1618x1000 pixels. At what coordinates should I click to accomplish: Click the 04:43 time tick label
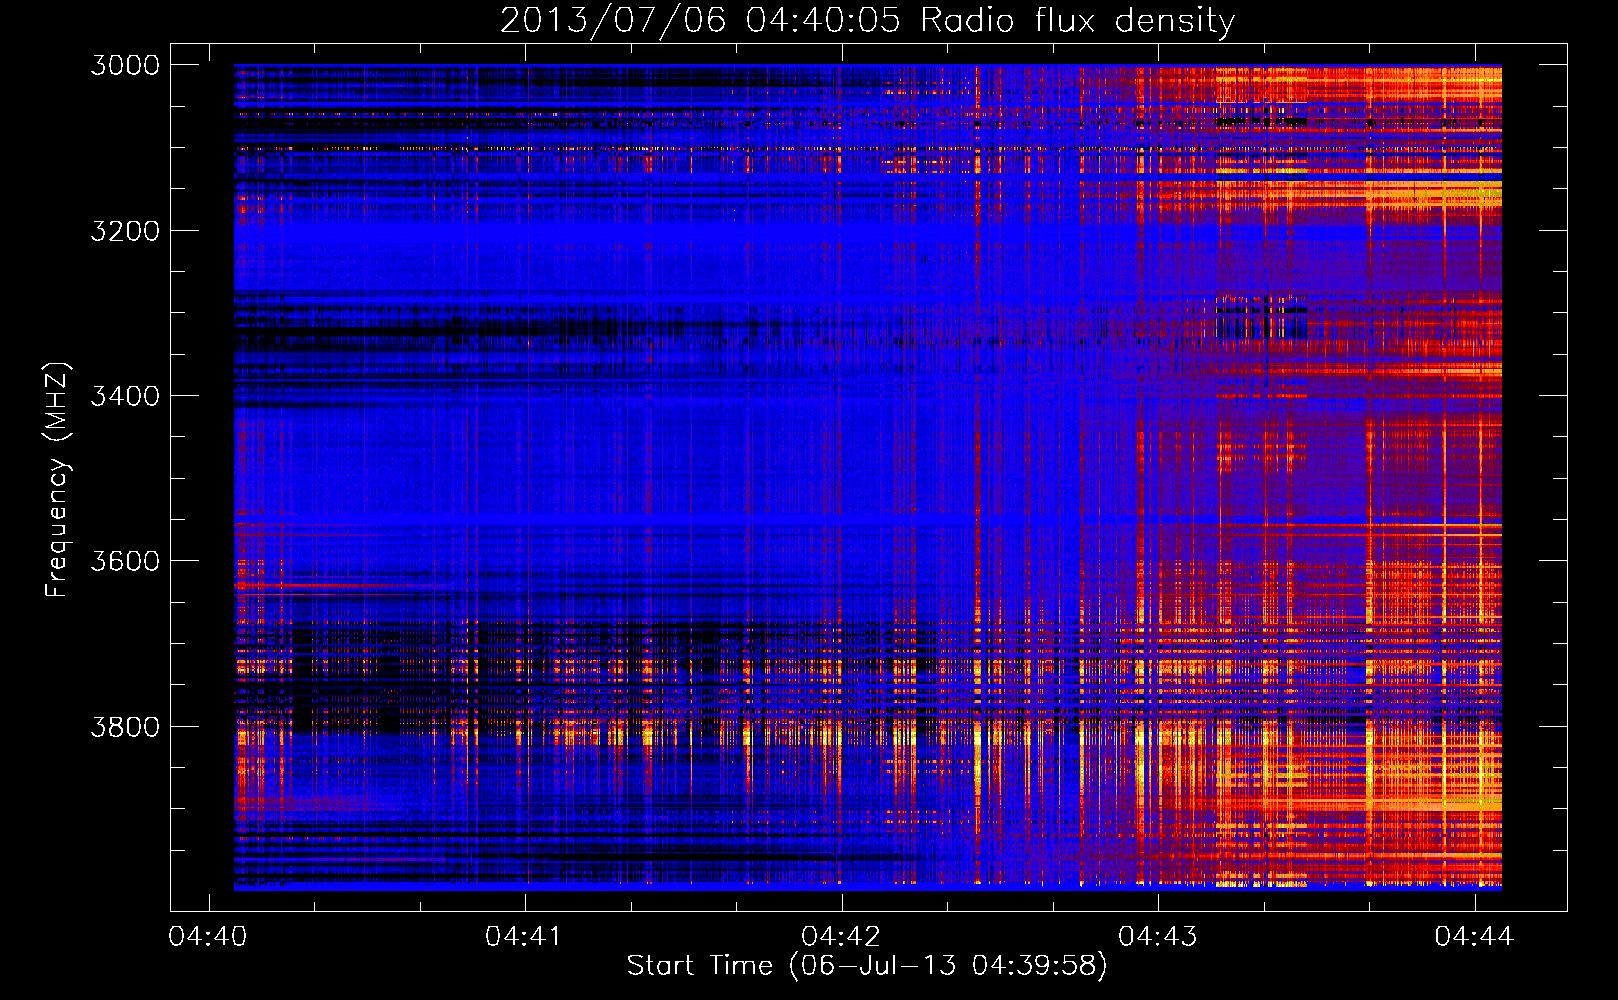[1157, 937]
